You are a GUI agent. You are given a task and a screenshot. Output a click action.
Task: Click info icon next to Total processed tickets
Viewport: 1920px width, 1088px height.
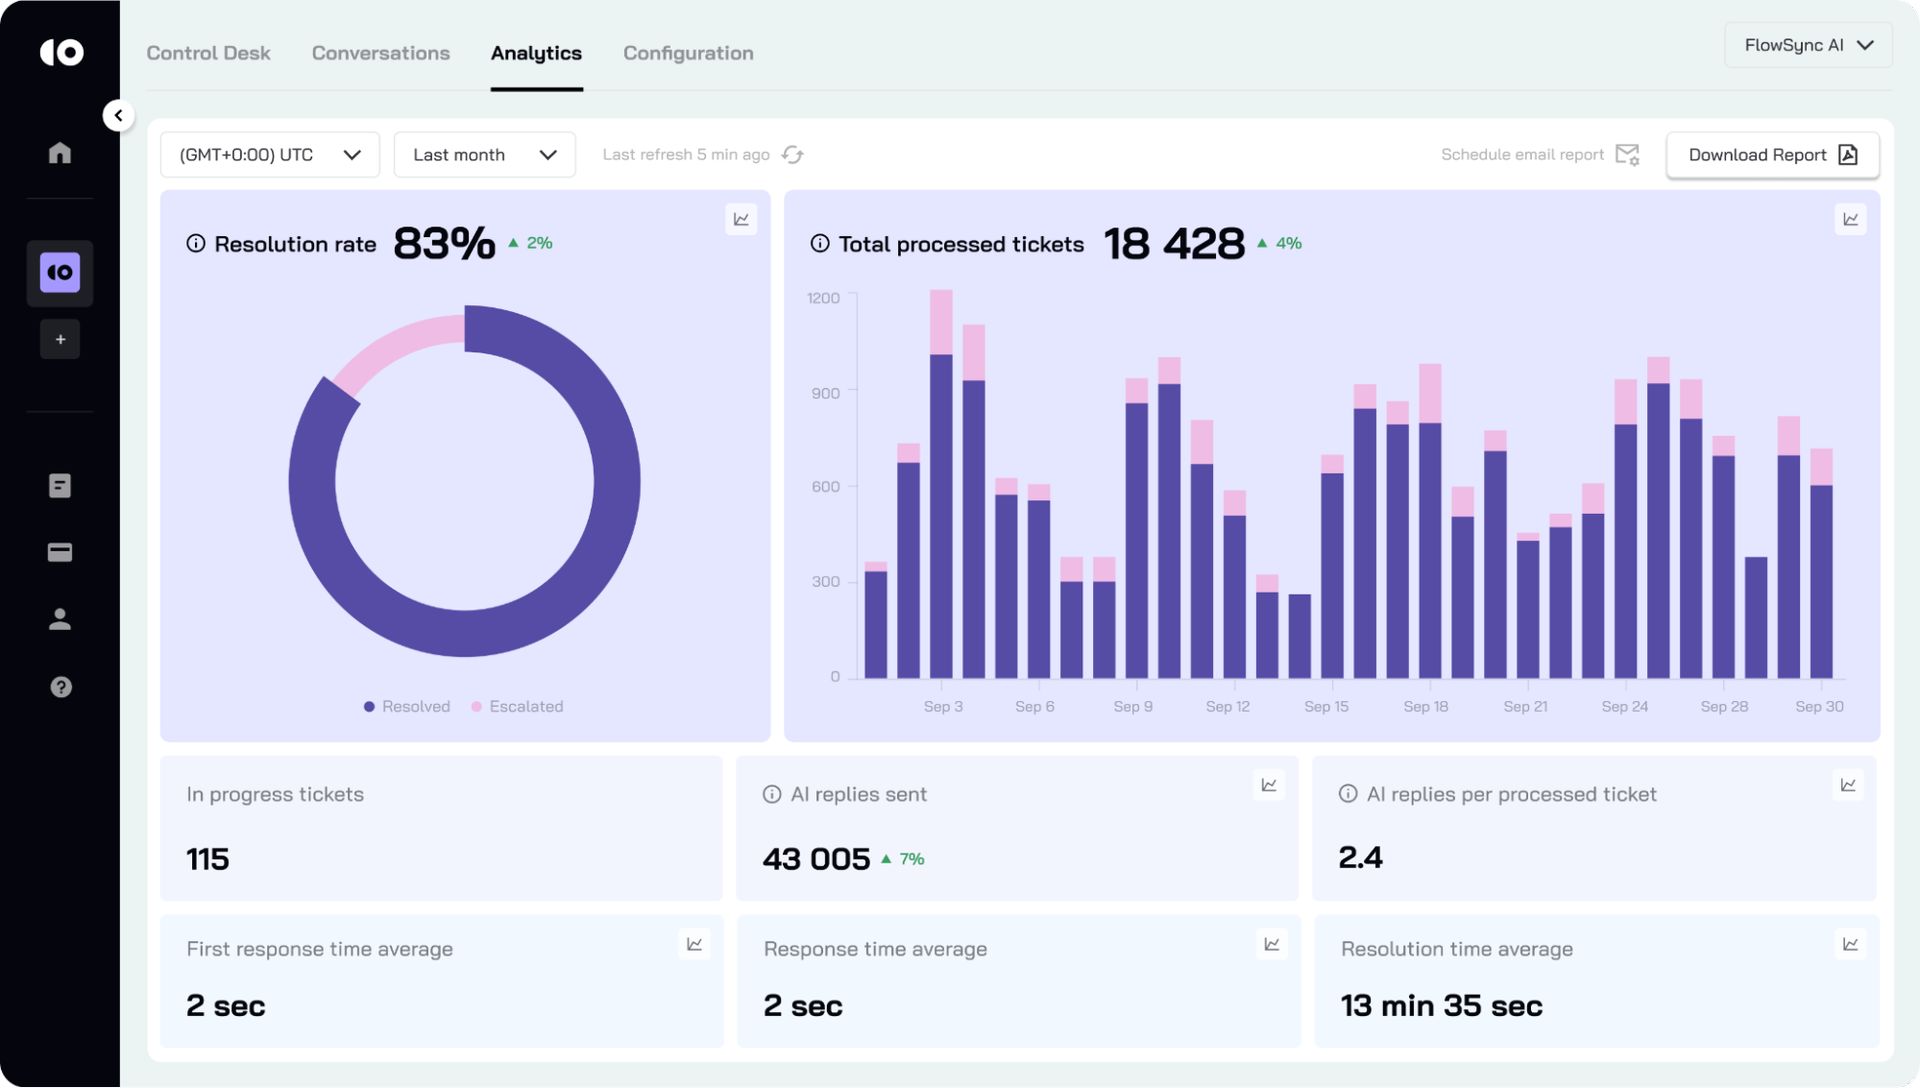tap(820, 243)
